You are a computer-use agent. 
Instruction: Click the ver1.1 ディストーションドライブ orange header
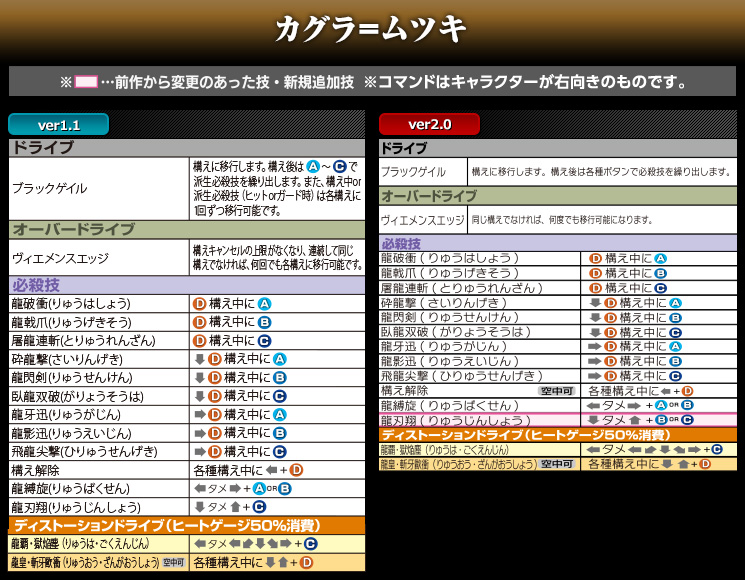tap(187, 525)
